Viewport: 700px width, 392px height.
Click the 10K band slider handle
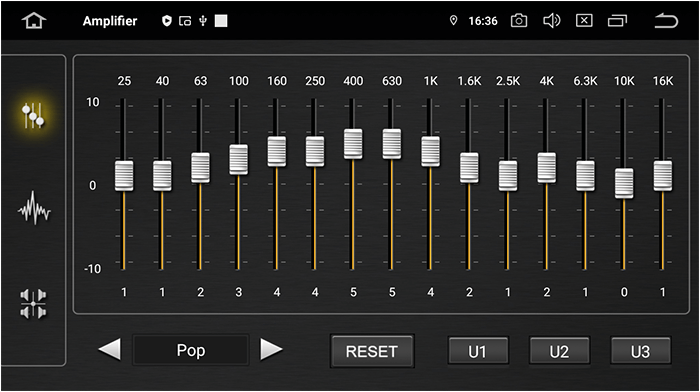click(x=624, y=183)
